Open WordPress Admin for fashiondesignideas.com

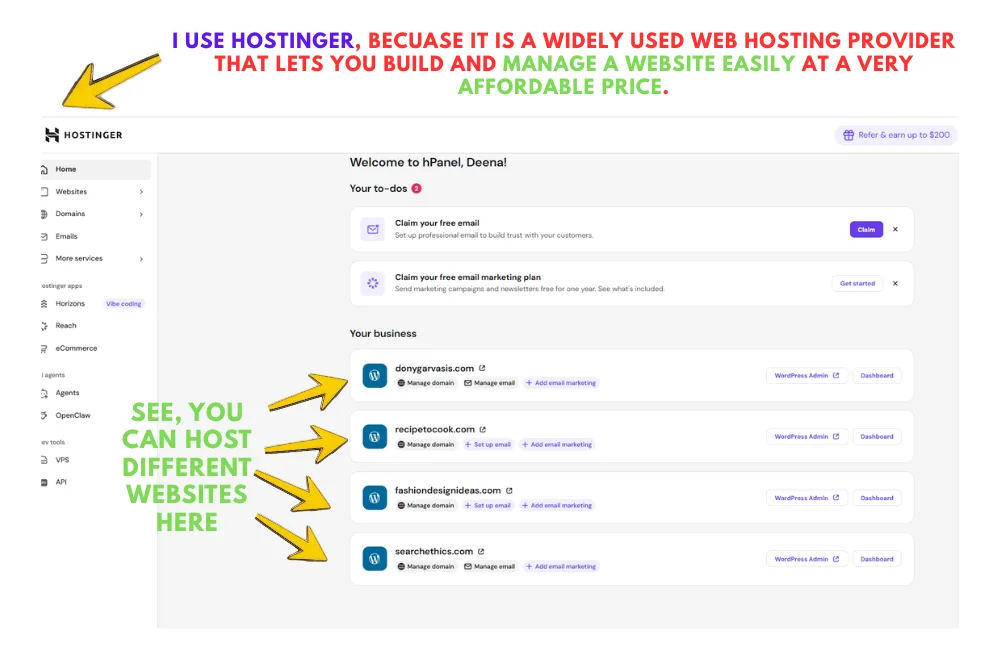coord(807,498)
